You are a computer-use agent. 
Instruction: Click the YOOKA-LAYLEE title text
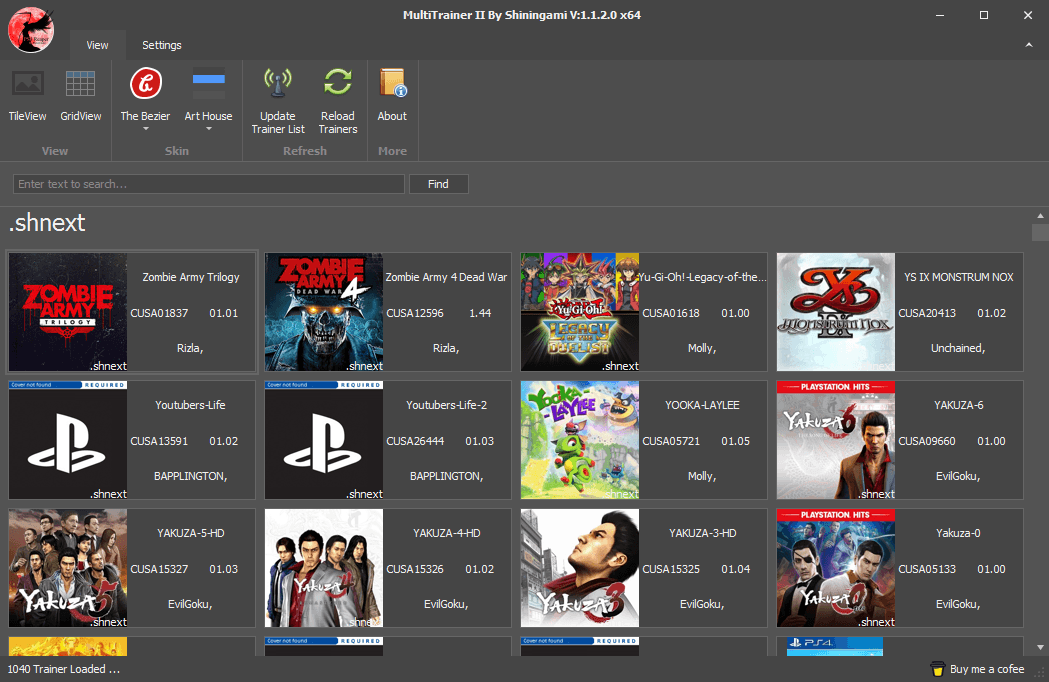coord(702,405)
